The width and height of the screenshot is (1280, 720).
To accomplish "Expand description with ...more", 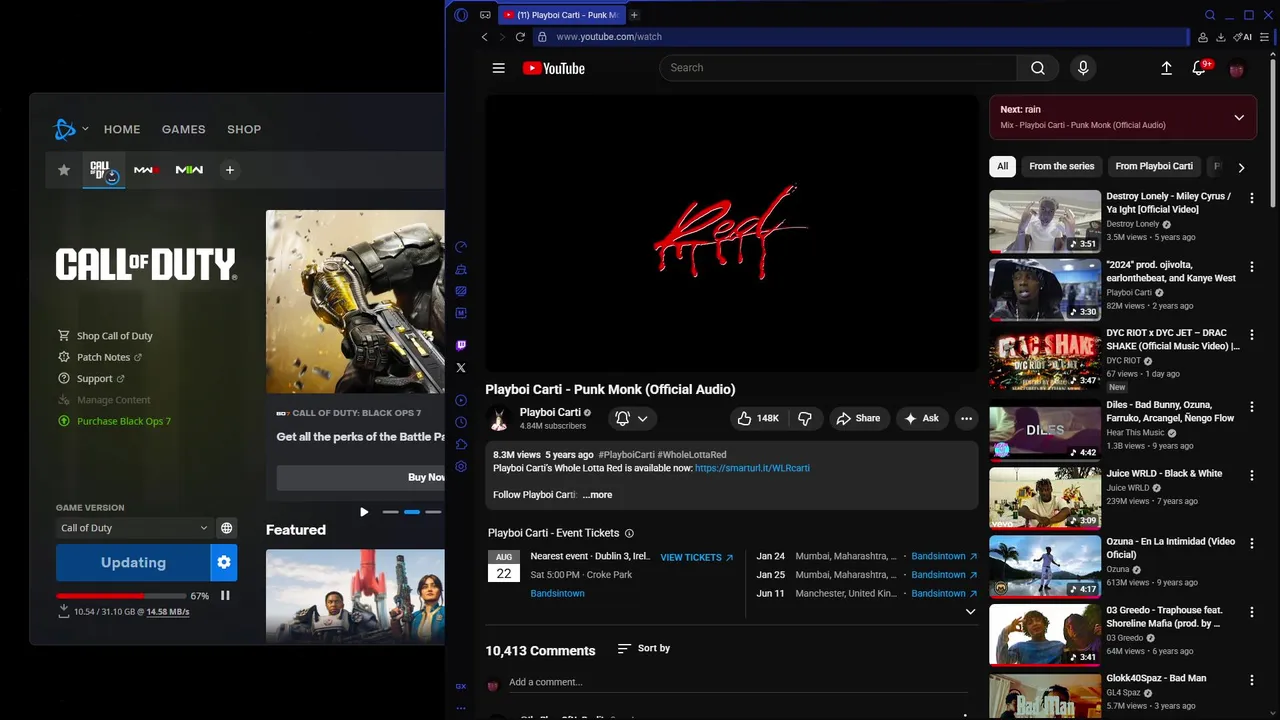I will (x=597, y=495).
